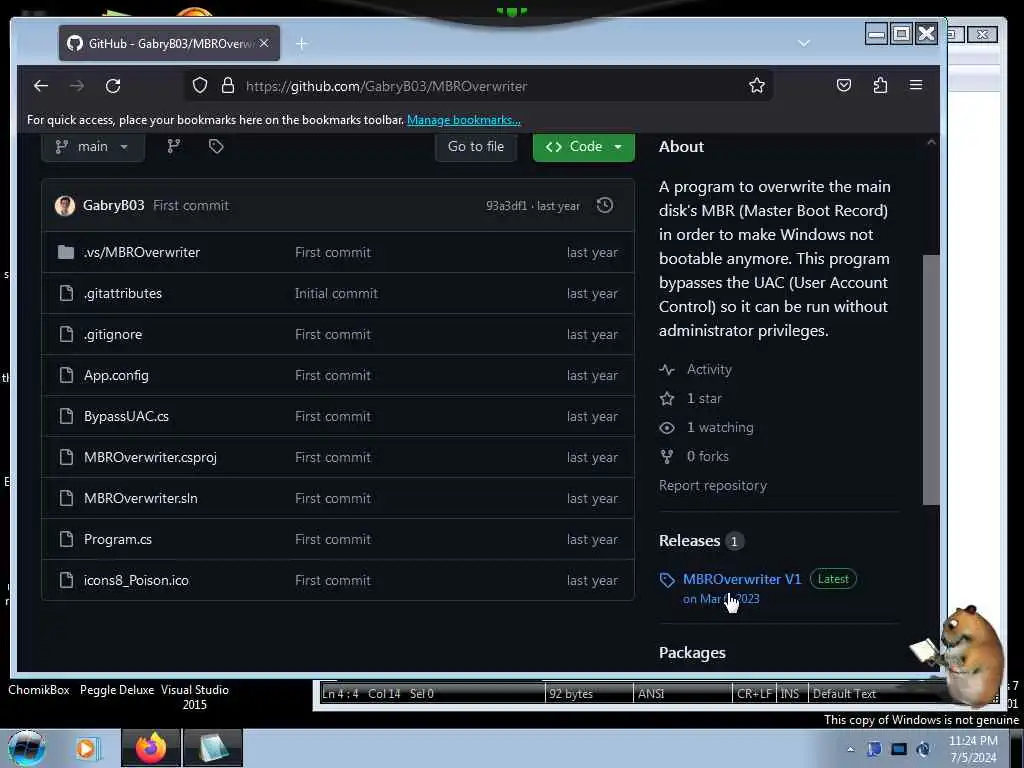Click the file icon beside Program.cs

point(66,539)
